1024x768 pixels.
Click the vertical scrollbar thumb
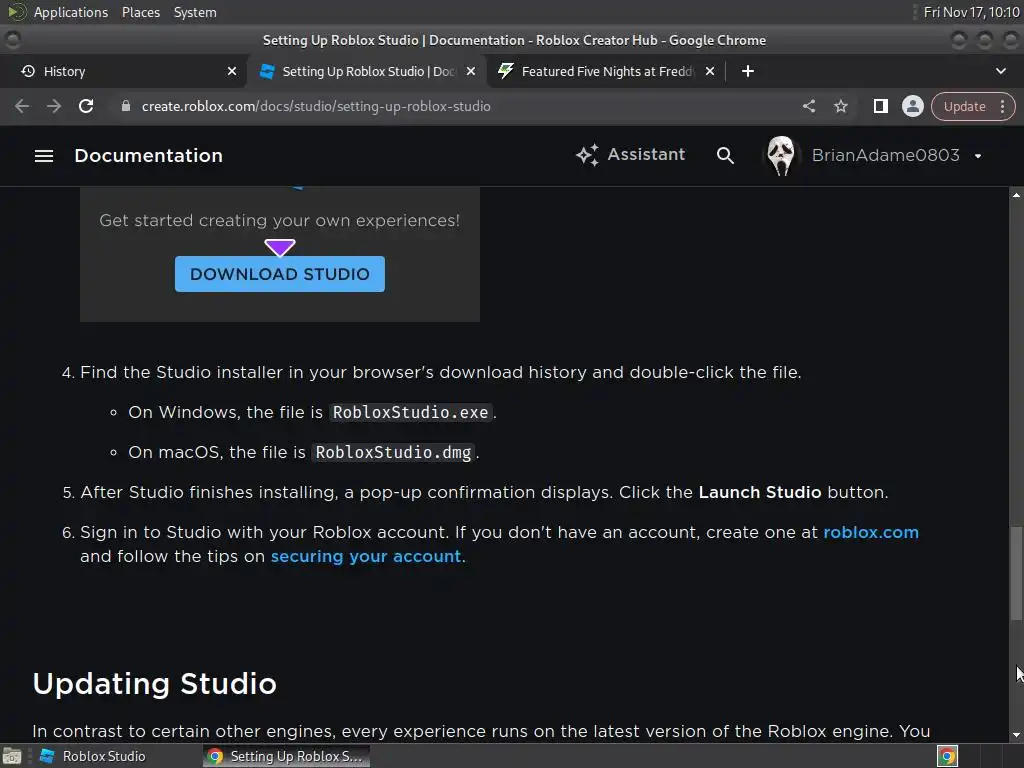tap(1016, 573)
